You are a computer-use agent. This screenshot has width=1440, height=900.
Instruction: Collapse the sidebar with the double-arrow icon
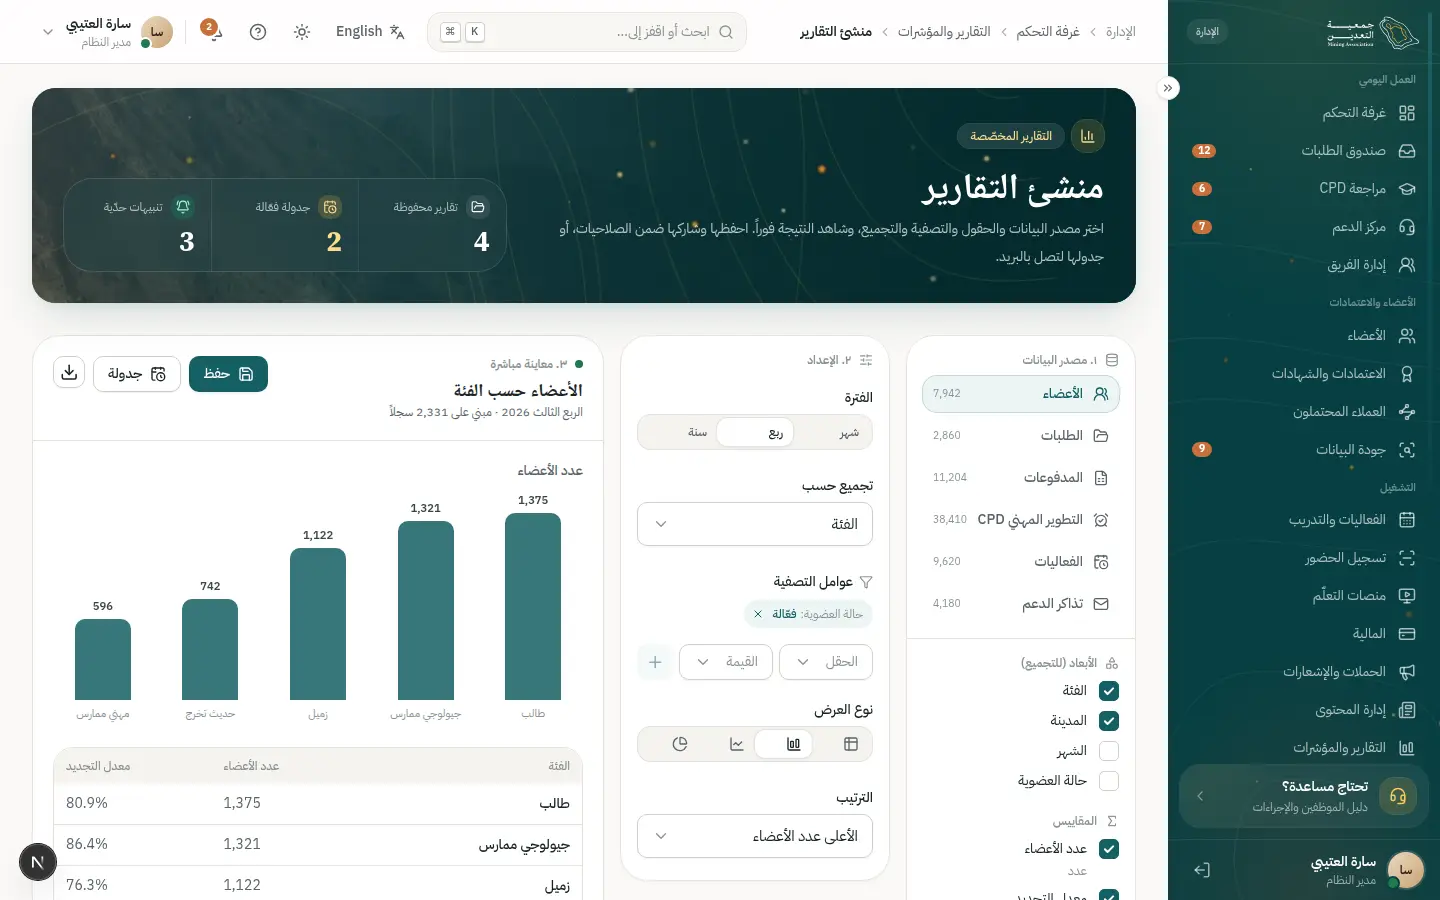coord(1168,88)
